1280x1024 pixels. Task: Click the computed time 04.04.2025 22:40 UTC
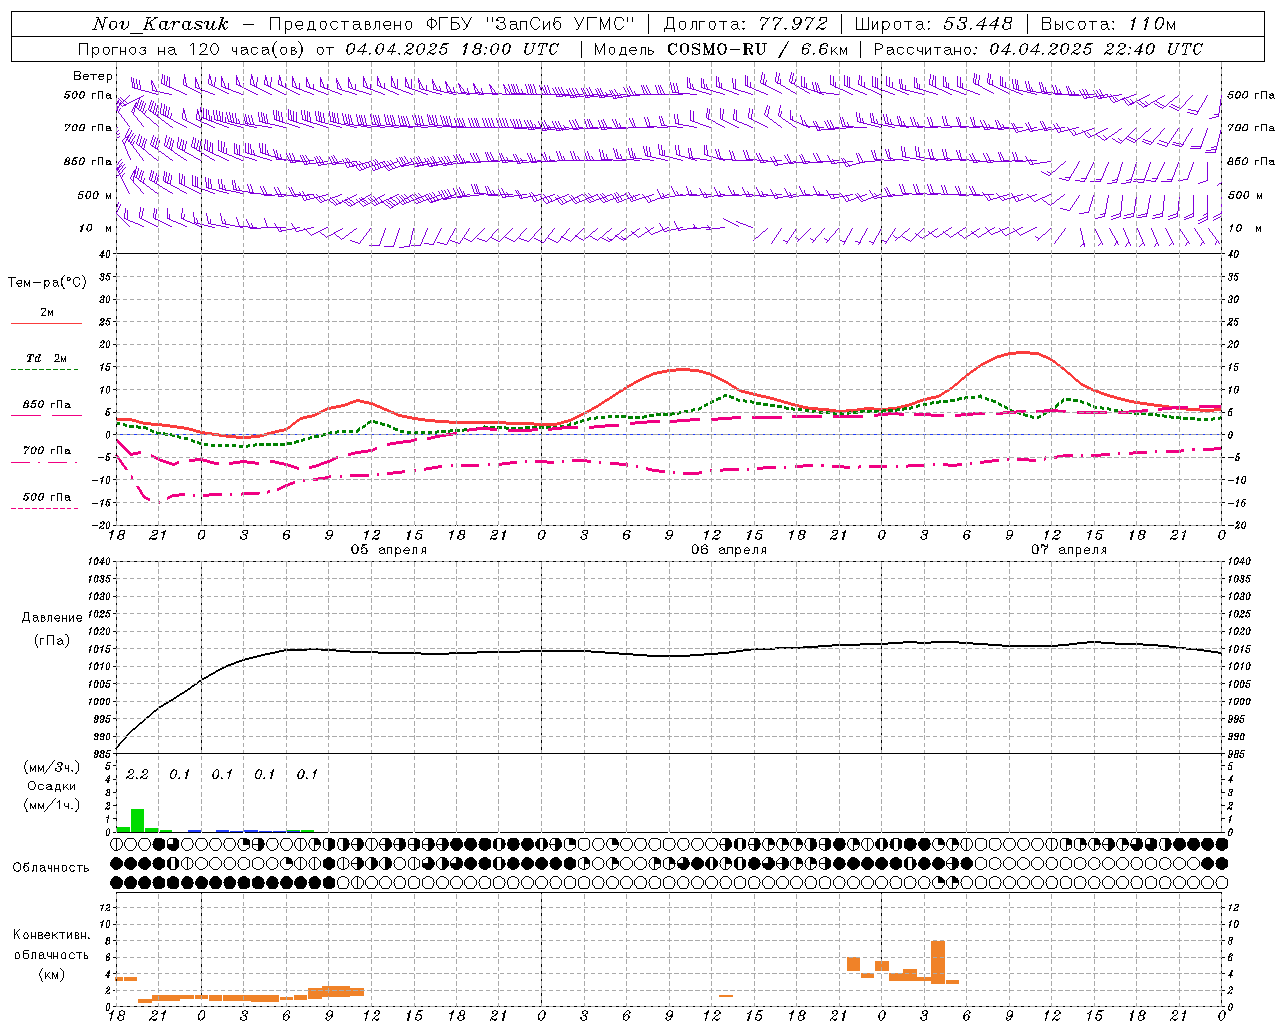point(1096,49)
